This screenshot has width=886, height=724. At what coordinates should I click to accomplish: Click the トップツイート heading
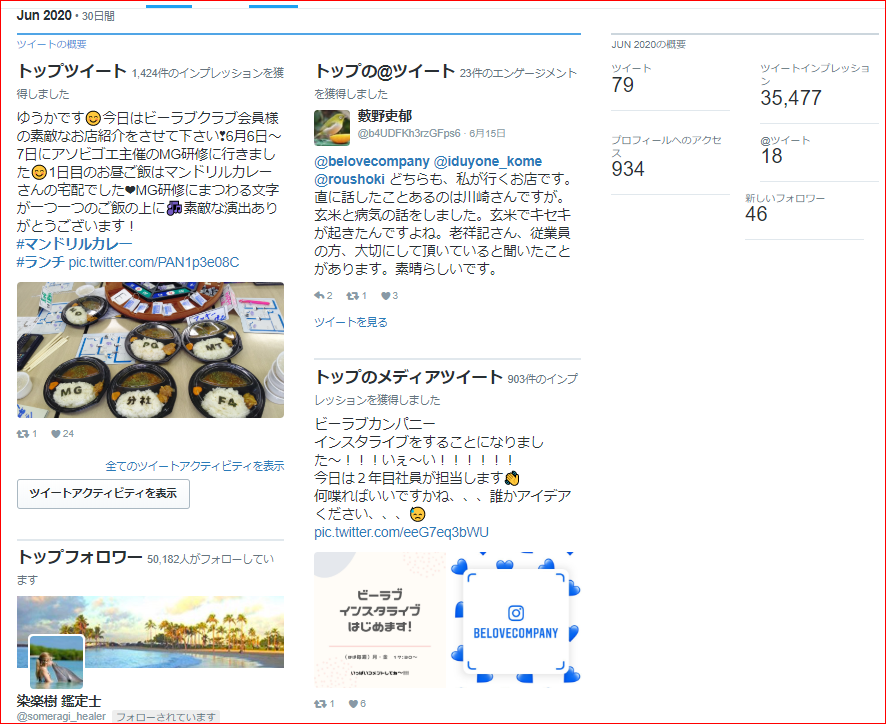click(x=72, y=71)
